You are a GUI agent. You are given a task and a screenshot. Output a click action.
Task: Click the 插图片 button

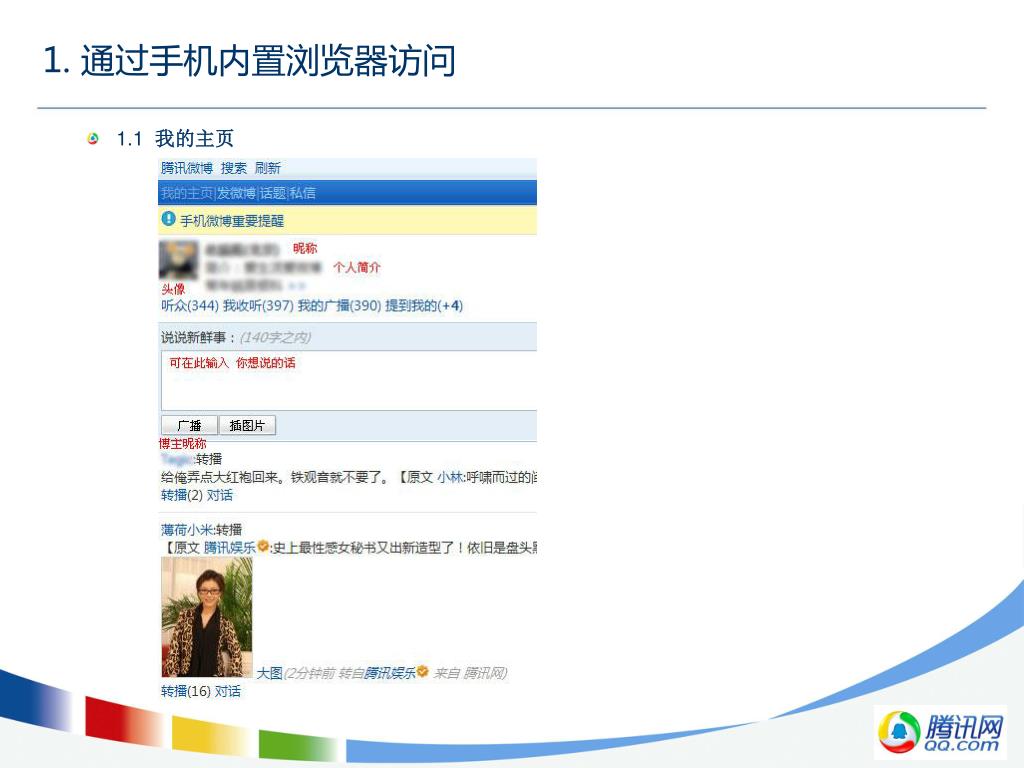coord(247,425)
